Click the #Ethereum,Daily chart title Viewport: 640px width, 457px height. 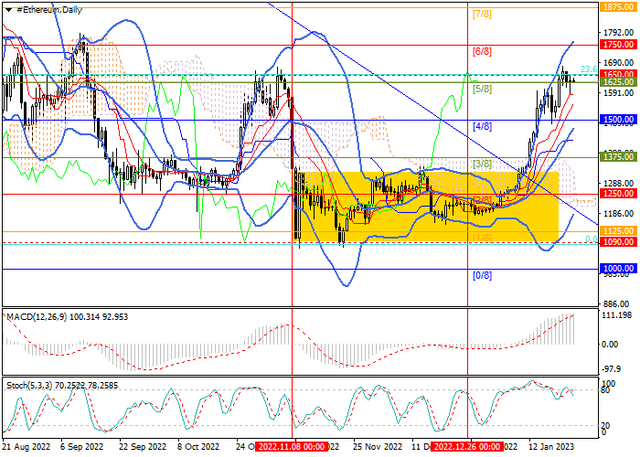(x=52, y=8)
